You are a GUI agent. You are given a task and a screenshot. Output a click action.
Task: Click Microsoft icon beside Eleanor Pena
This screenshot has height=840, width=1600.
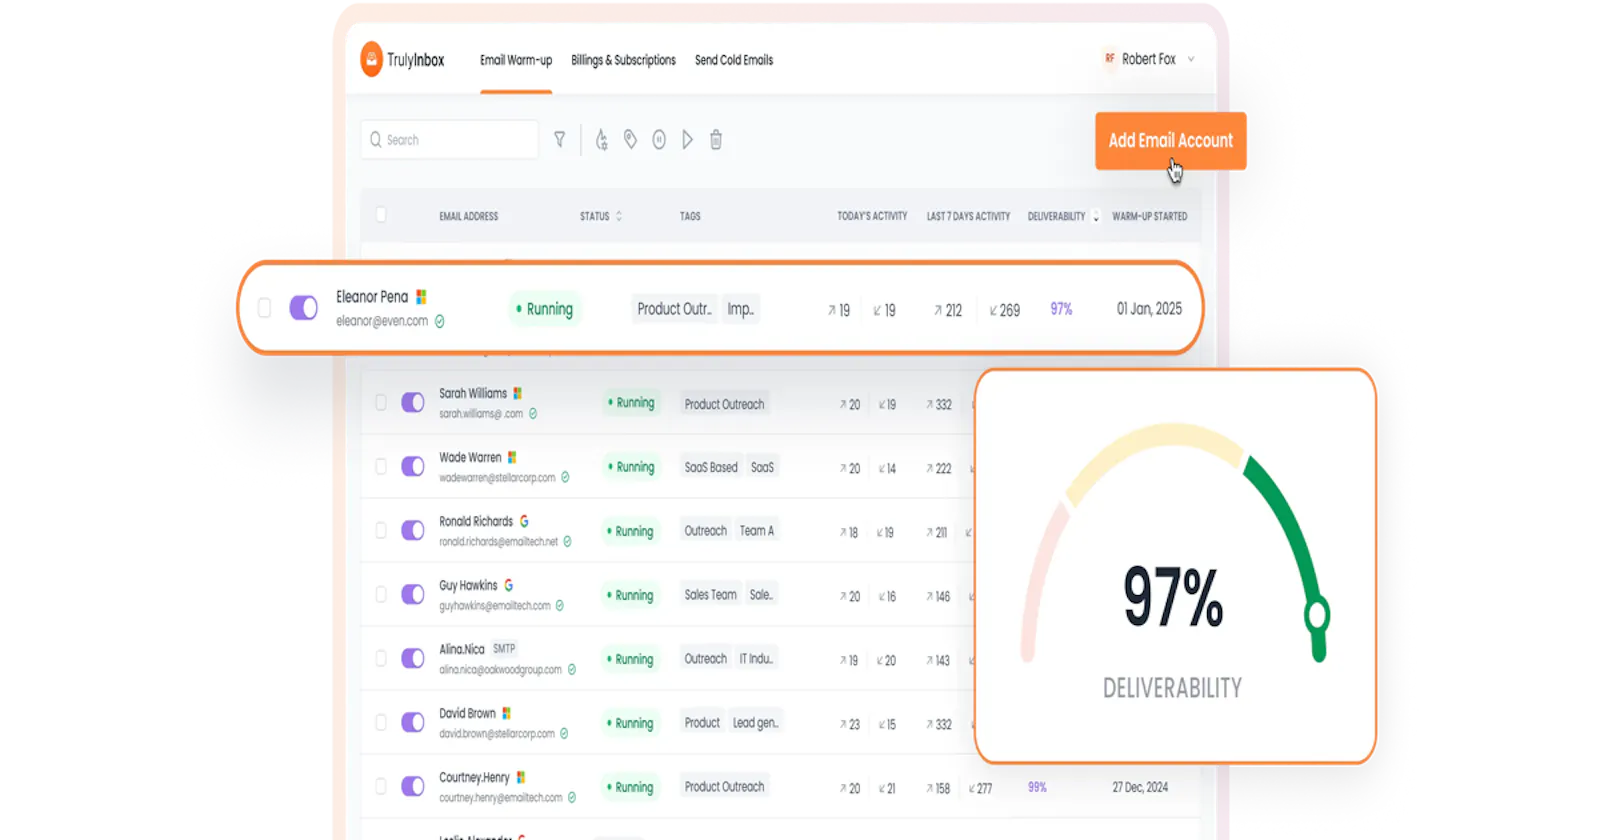click(x=421, y=296)
